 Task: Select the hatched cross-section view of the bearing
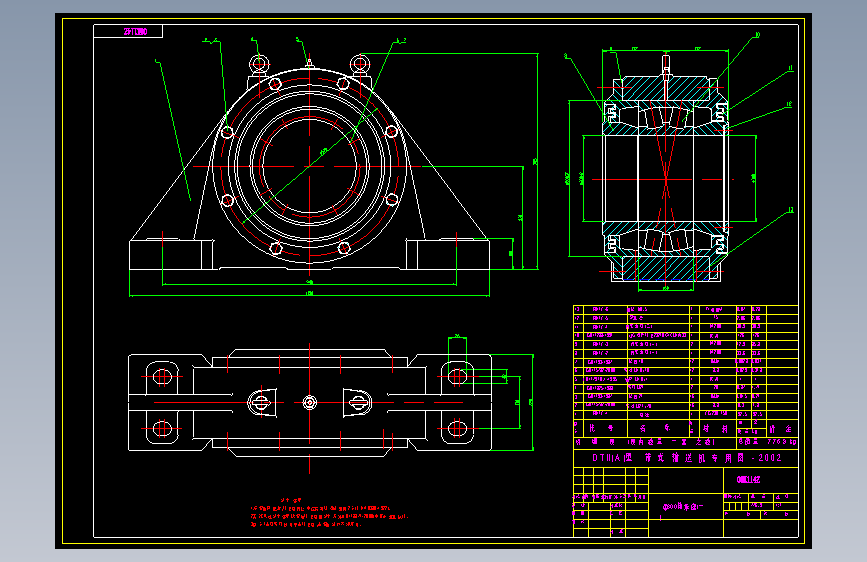(x=666, y=169)
